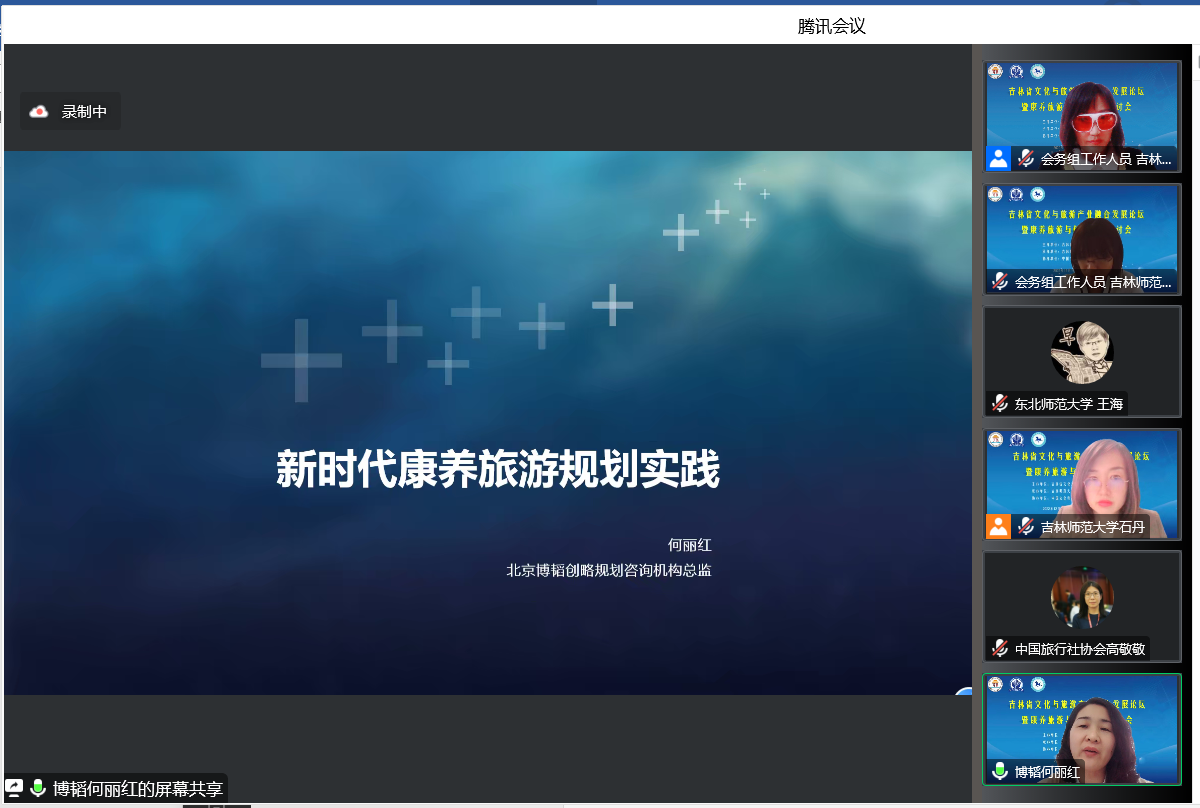This screenshot has width=1200, height=808.
Task: Click the screen share icon at bottom left
Action: pos(15,788)
